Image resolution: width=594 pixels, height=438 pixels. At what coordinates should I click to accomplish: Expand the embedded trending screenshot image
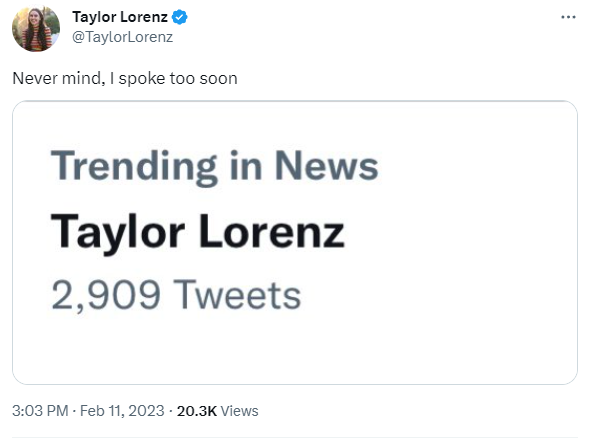(x=295, y=242)
